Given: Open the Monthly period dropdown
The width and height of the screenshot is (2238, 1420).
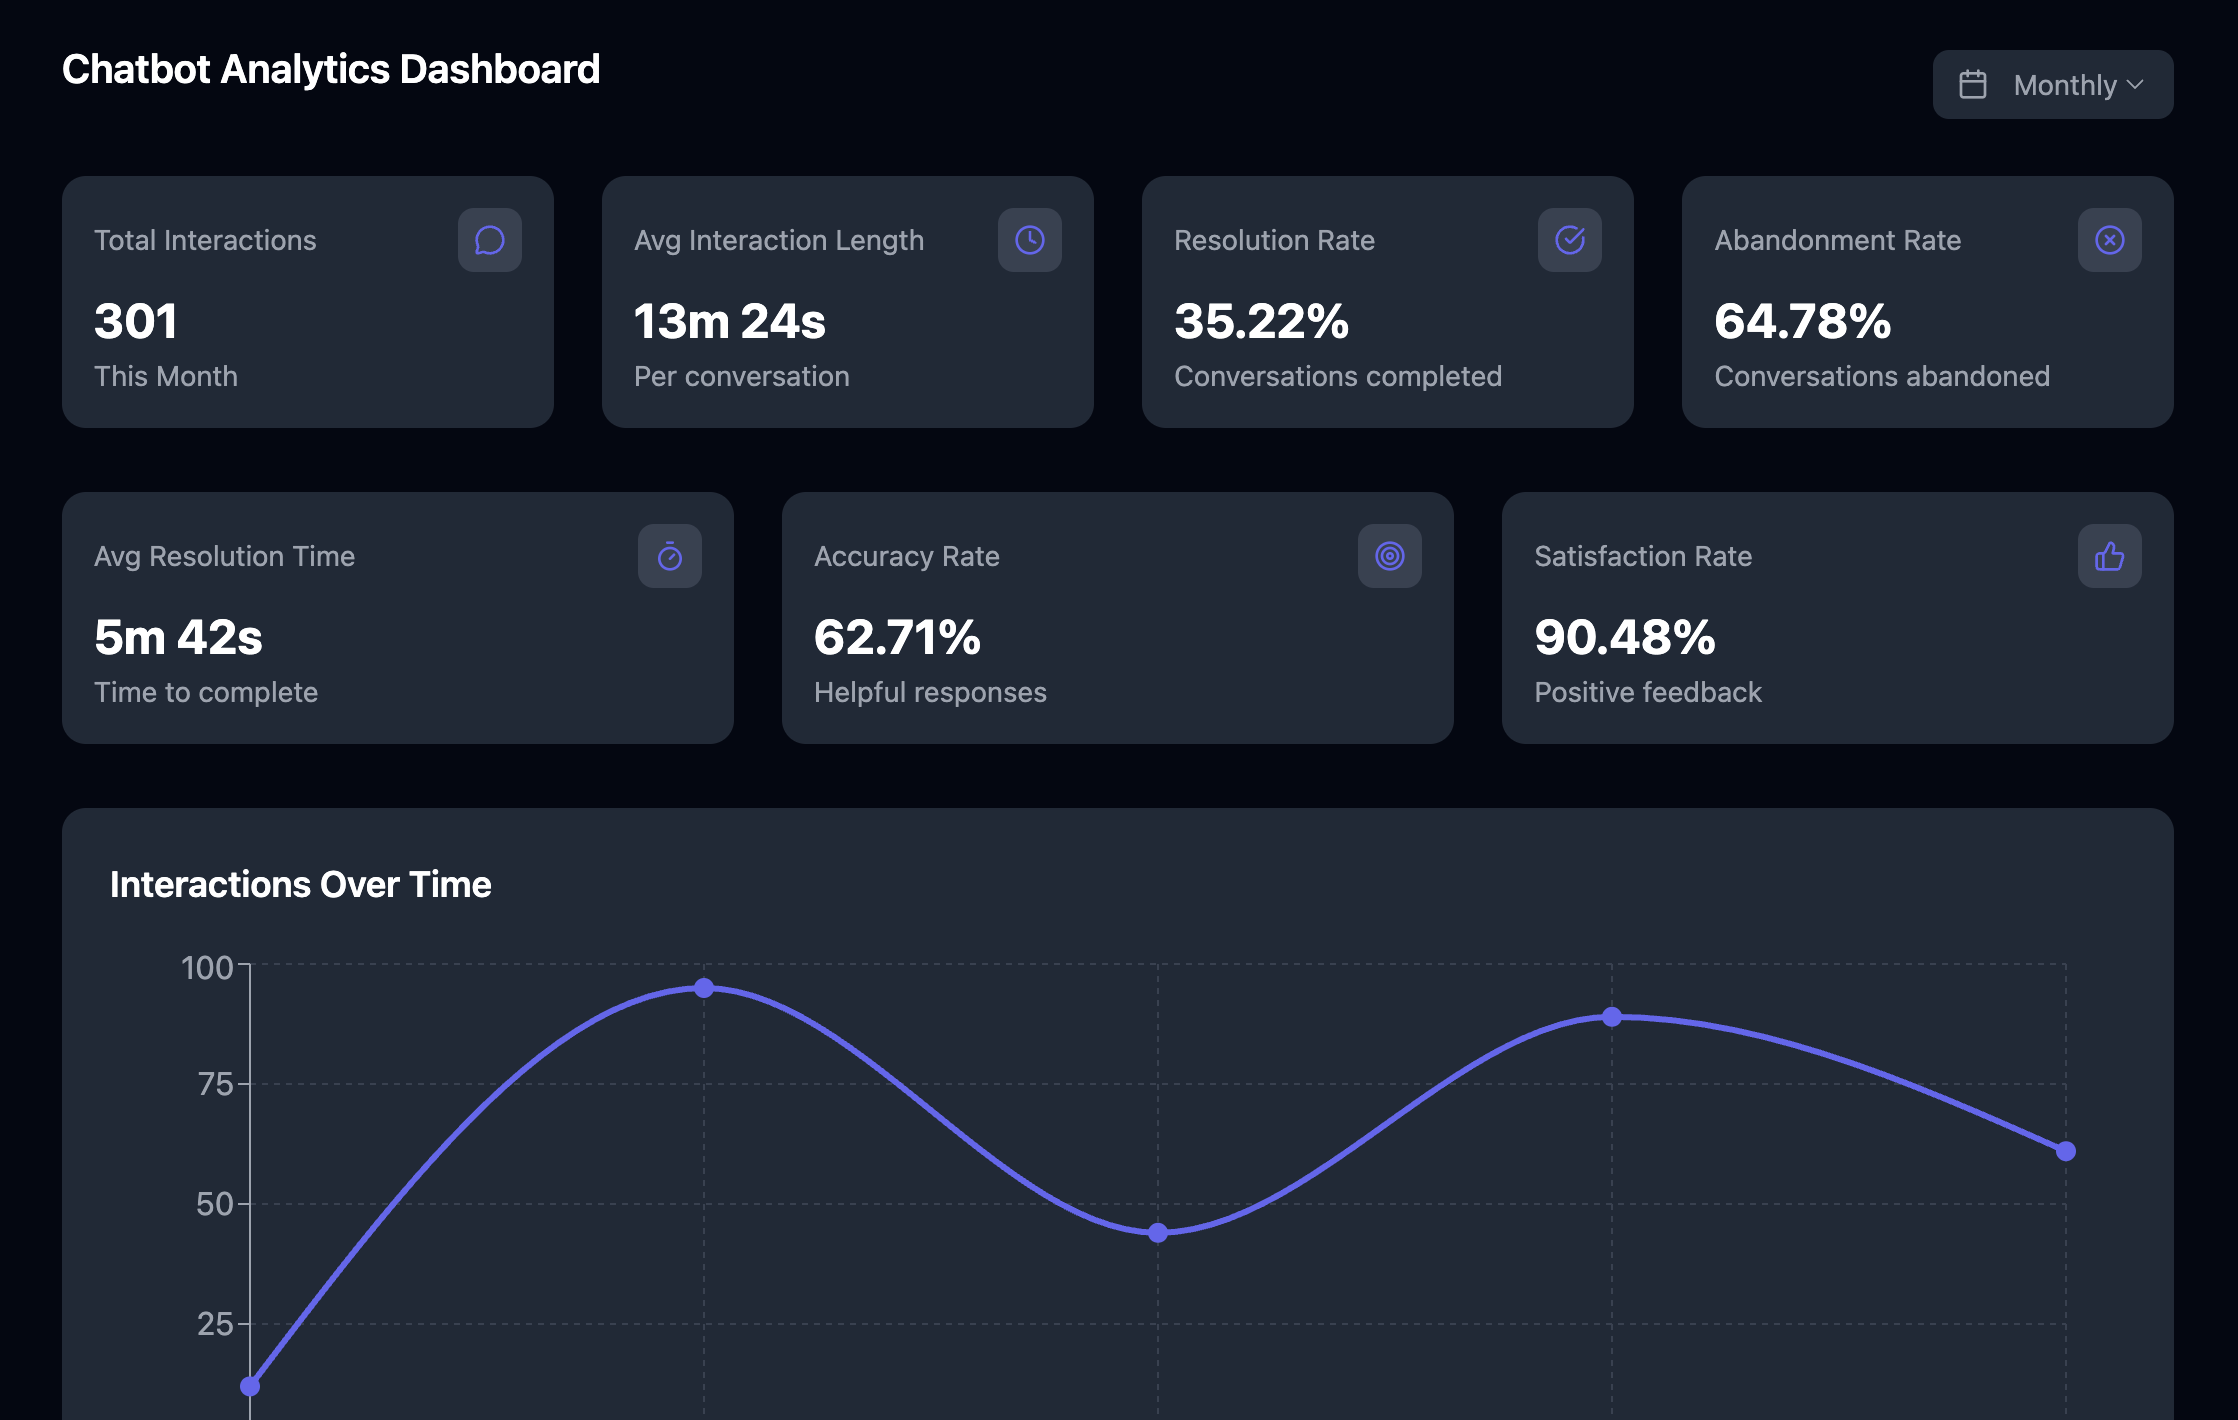Looking at the screenshot, I should (x=2052, y=85).
